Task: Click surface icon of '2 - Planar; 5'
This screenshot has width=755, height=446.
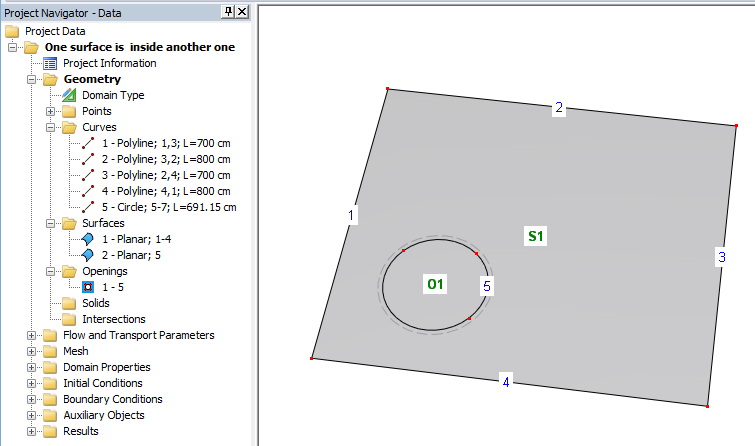Action: [88, 255]
